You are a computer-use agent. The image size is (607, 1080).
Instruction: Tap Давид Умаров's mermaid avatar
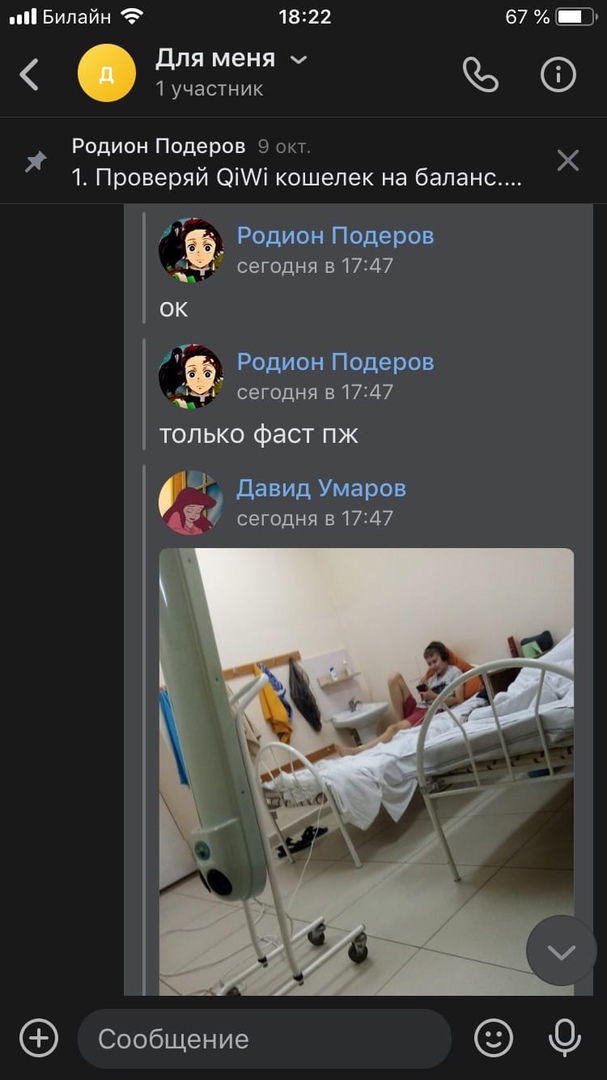tap(191, 503)
